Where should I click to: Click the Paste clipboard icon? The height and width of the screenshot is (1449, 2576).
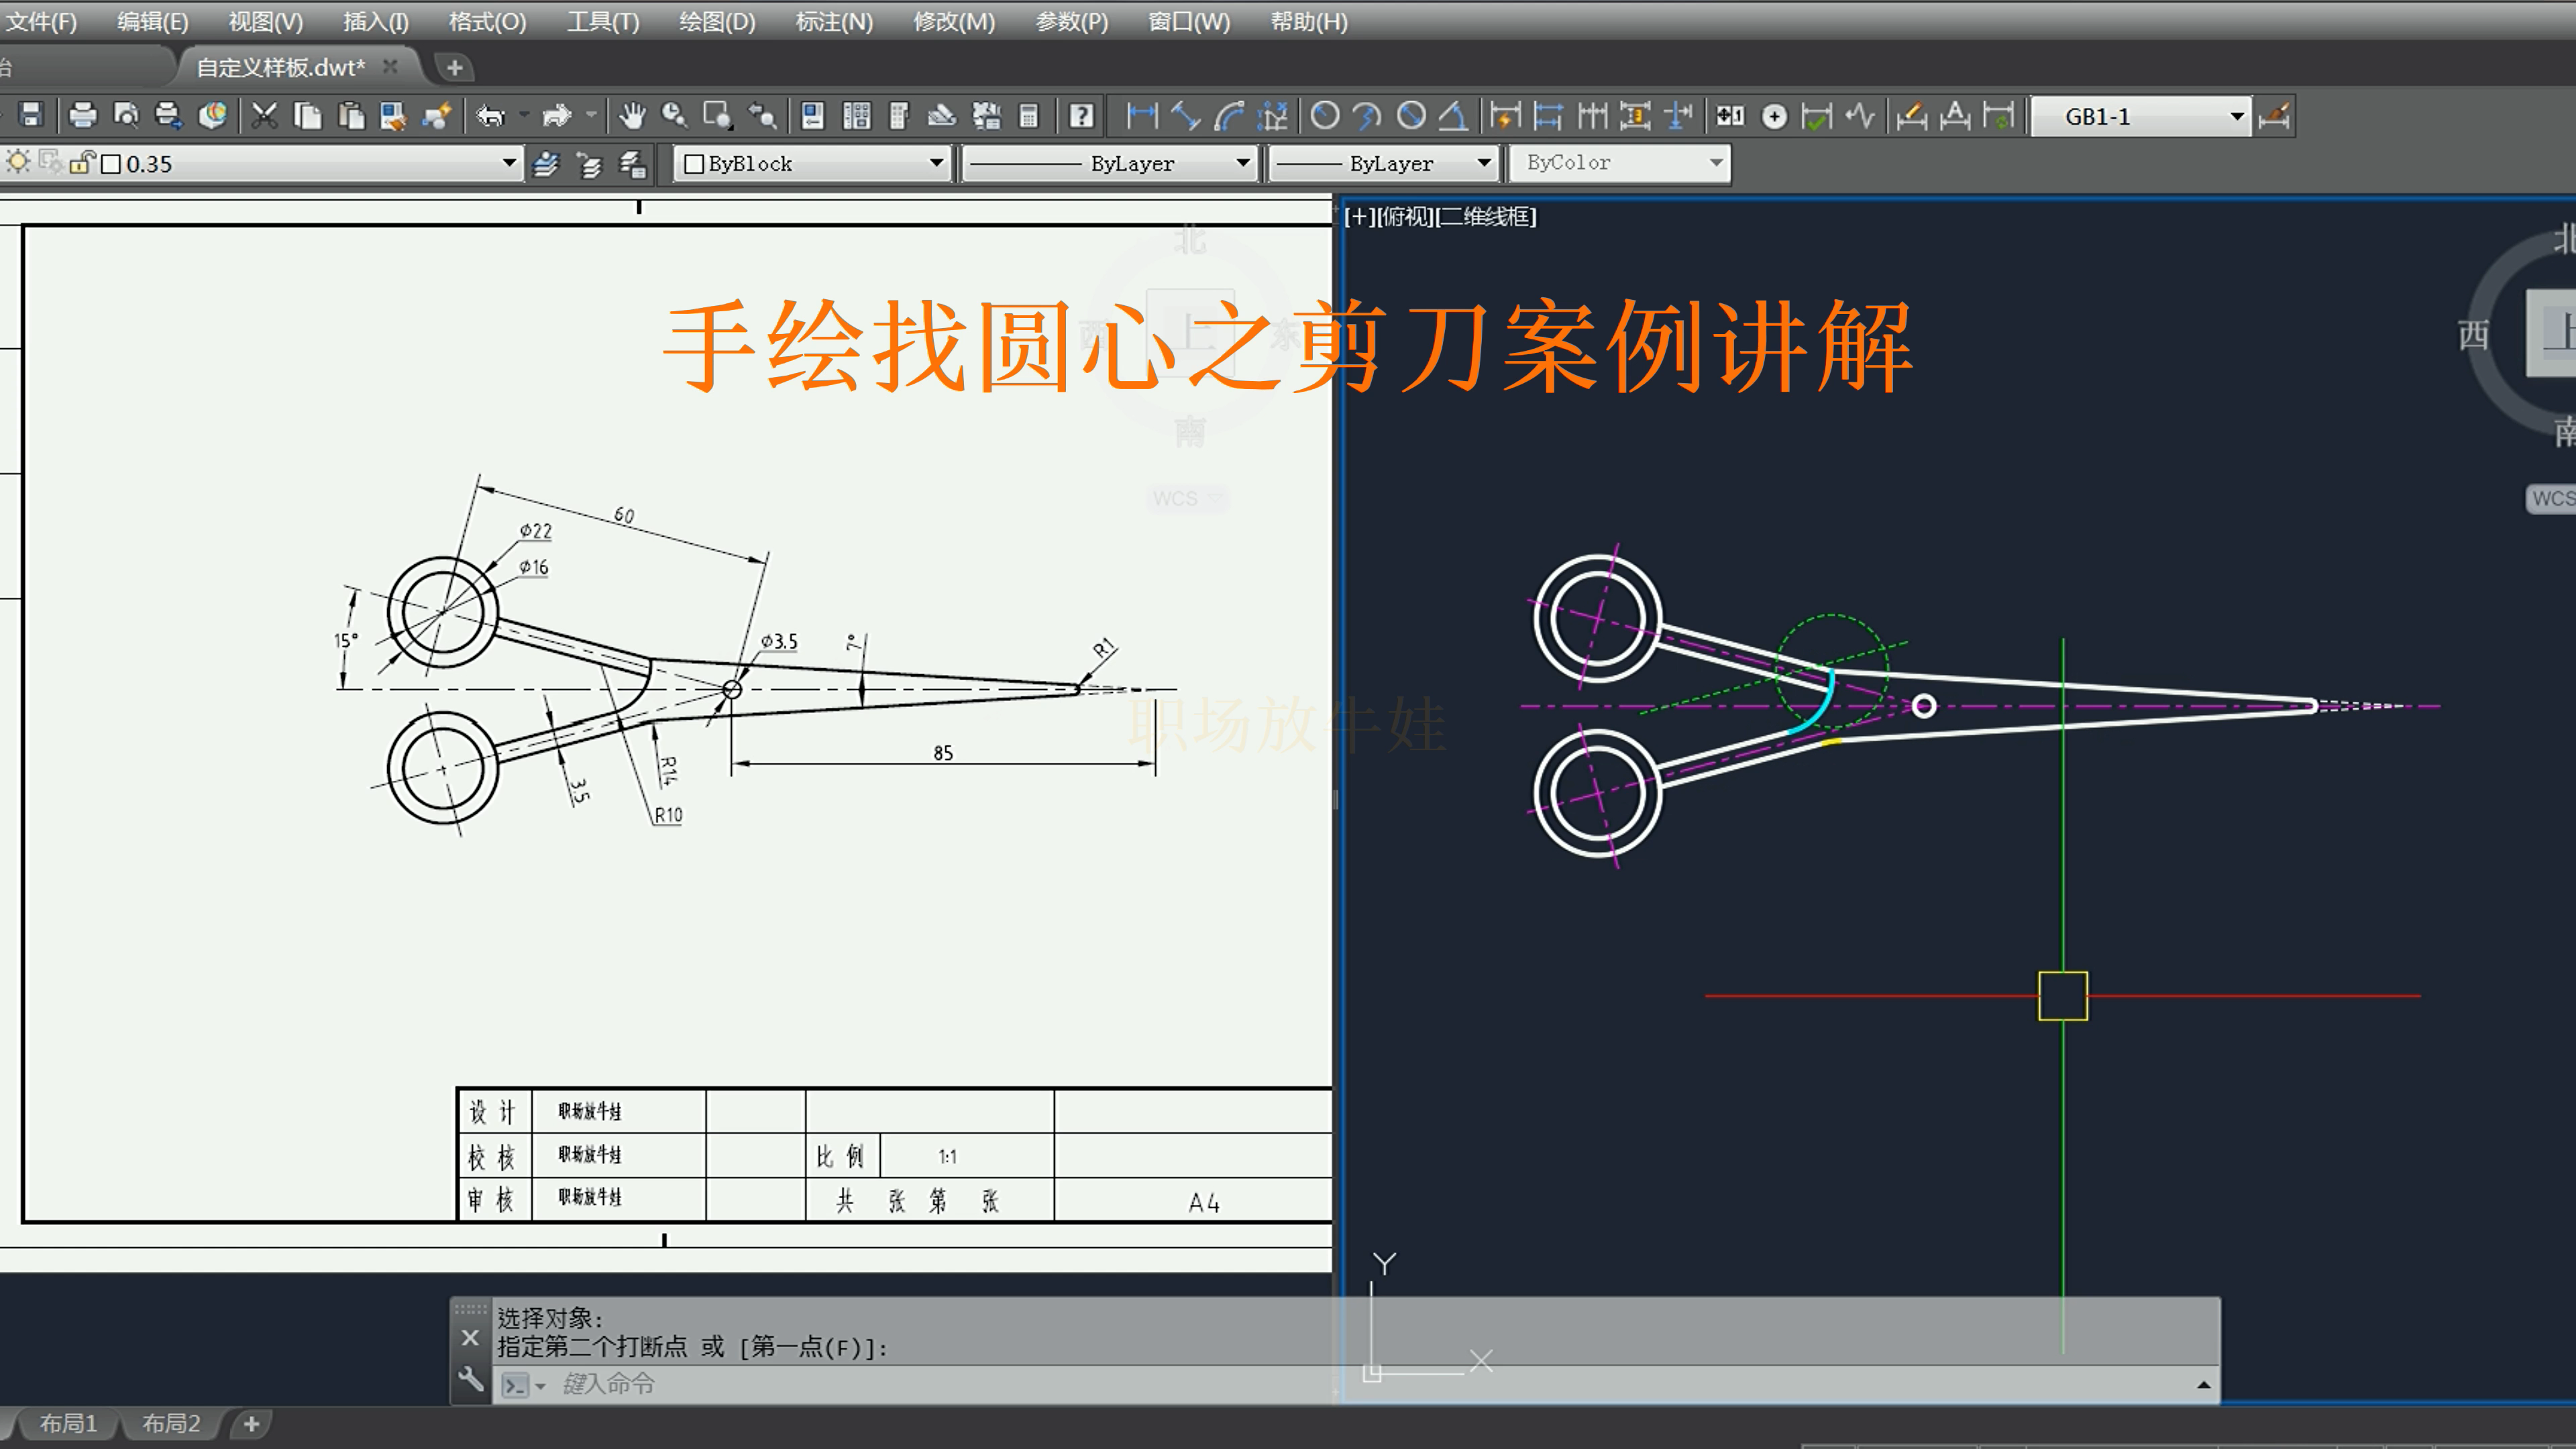click(x=351, y=116)
